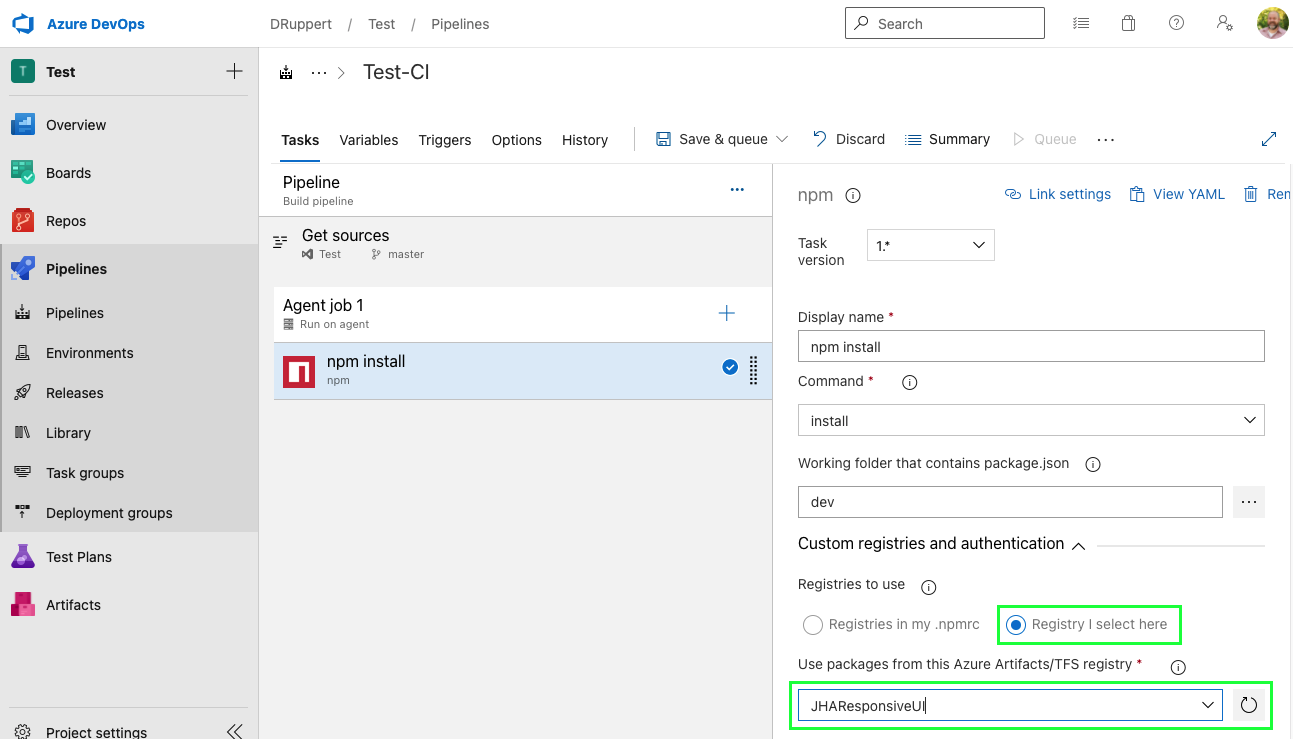This screenshot has height=739, width=1293.
Task: Open the marketplace shopping bag icon
Action: [x=1128, y=24]
